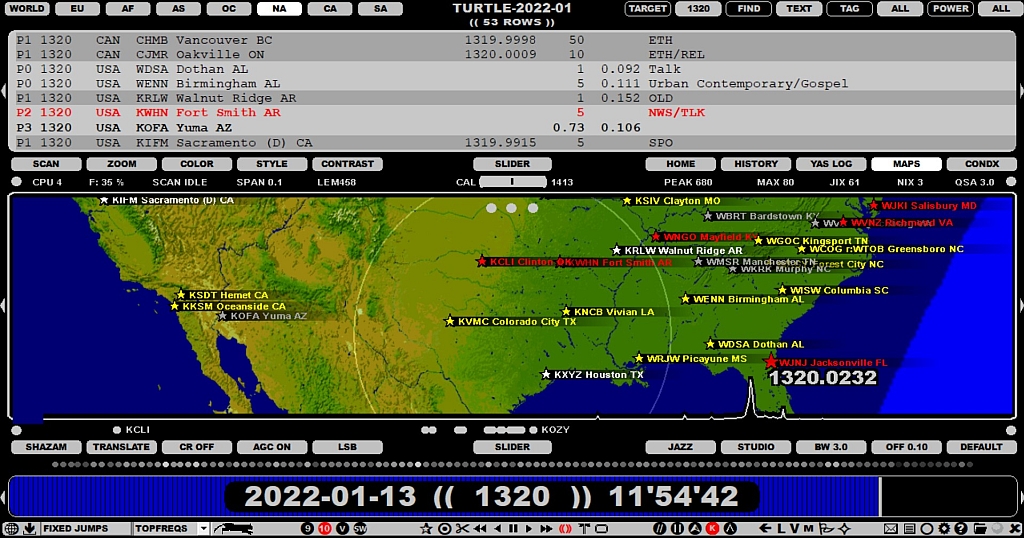
Task: Open the settings gear icon
Action: [x=943, y=528]
